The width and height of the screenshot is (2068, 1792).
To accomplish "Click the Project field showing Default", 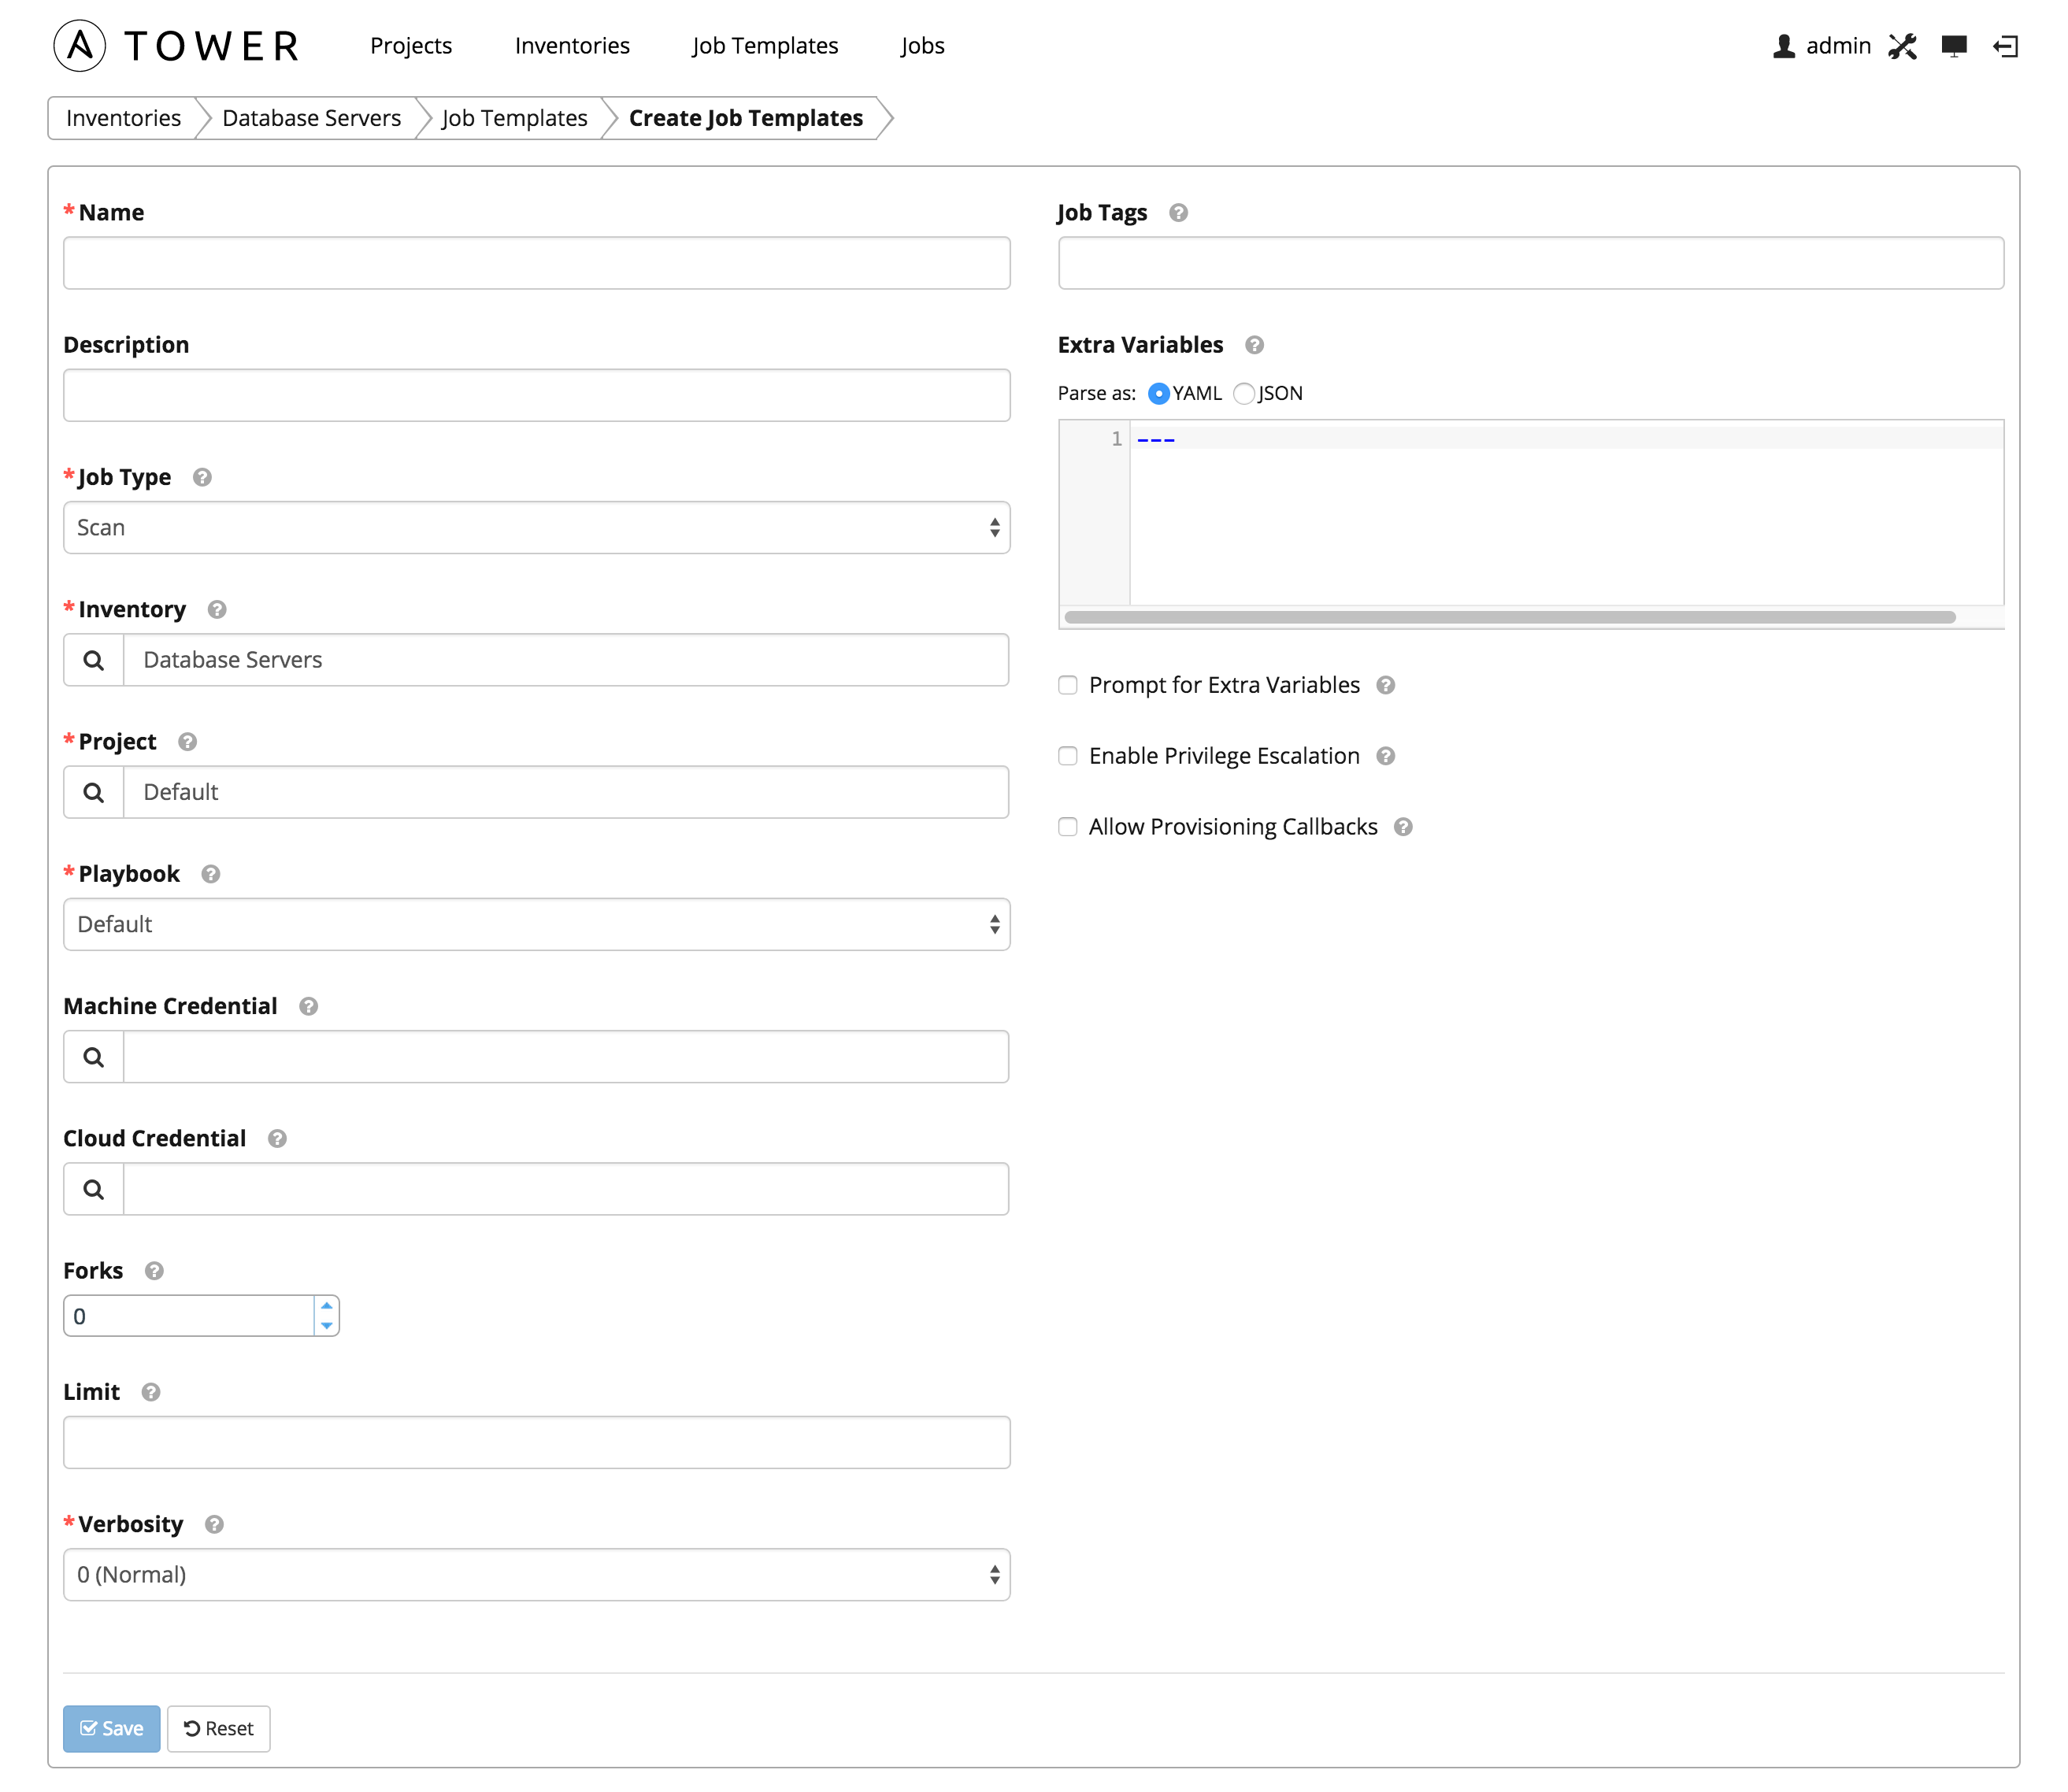I will [x=566, y=792].
